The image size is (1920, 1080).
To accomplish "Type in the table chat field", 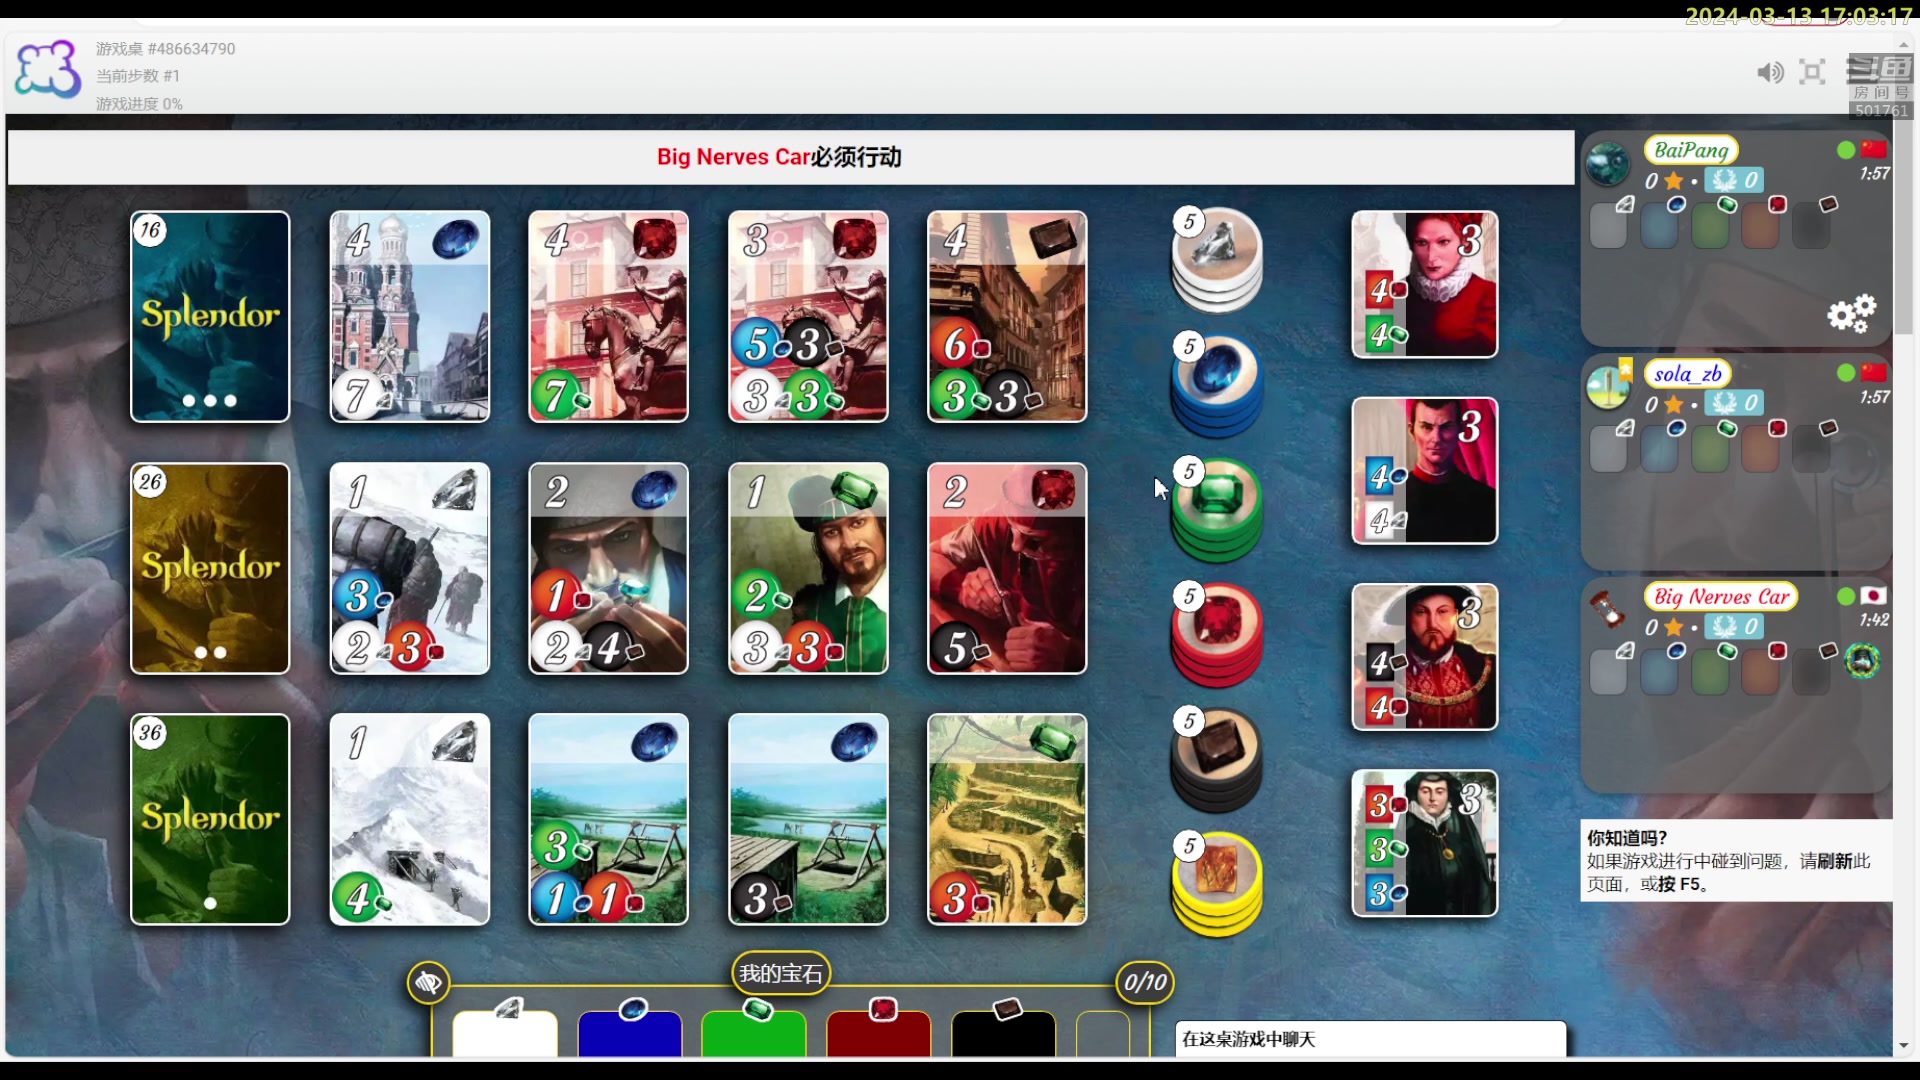I will point(1370,1039).
